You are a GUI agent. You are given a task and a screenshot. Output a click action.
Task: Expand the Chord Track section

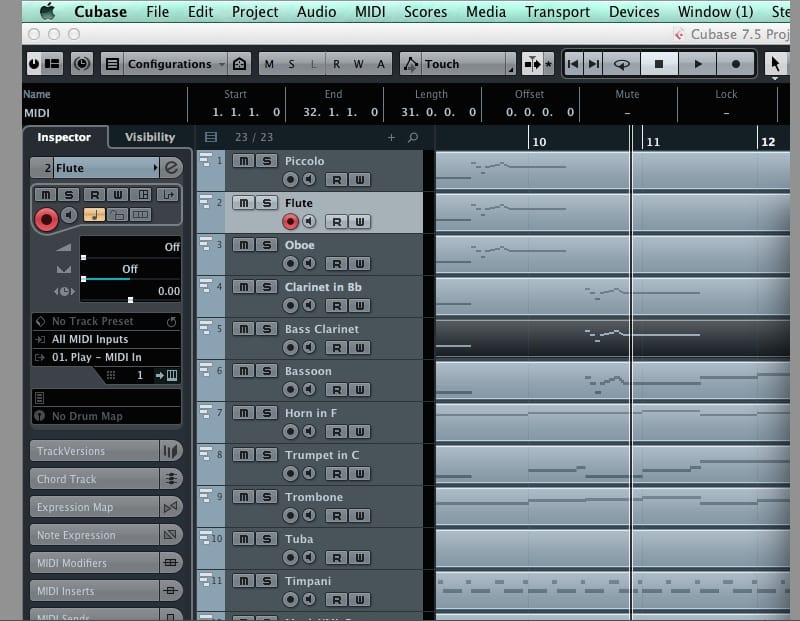pyautogui.click(x=94, y=479)
